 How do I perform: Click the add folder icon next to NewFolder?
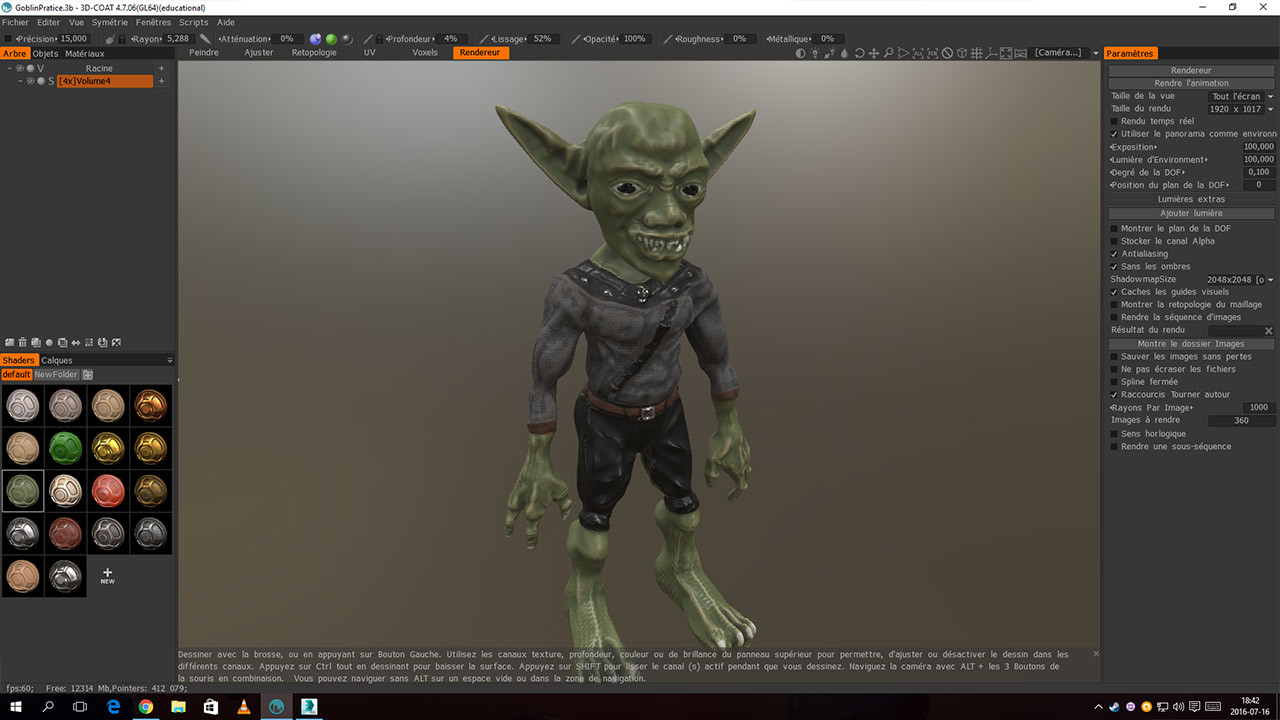(x=87, y=375)
